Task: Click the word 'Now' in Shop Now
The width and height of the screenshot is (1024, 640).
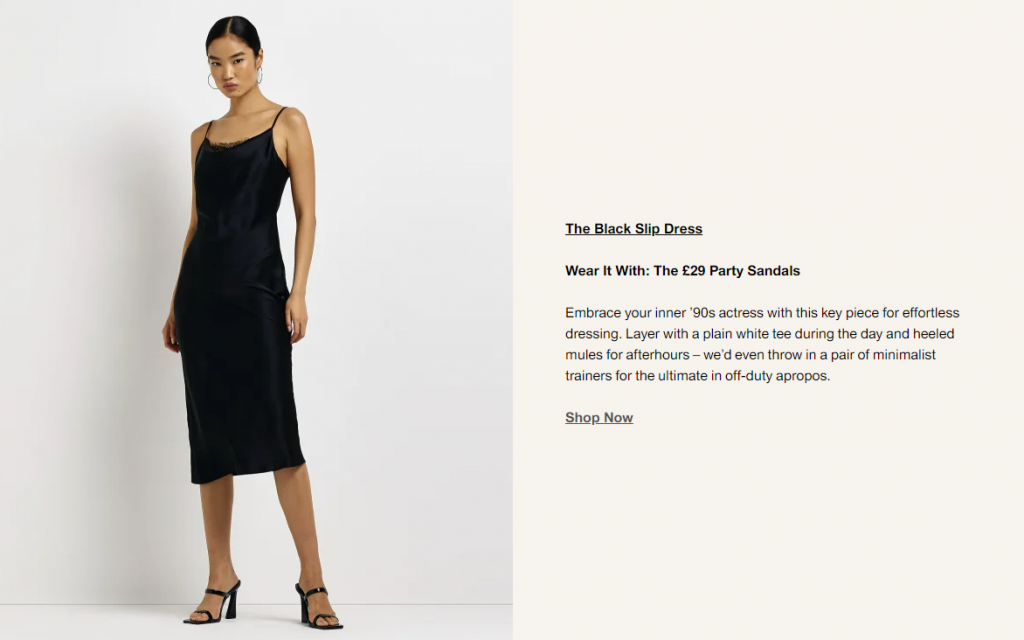Action: point(618,417)
